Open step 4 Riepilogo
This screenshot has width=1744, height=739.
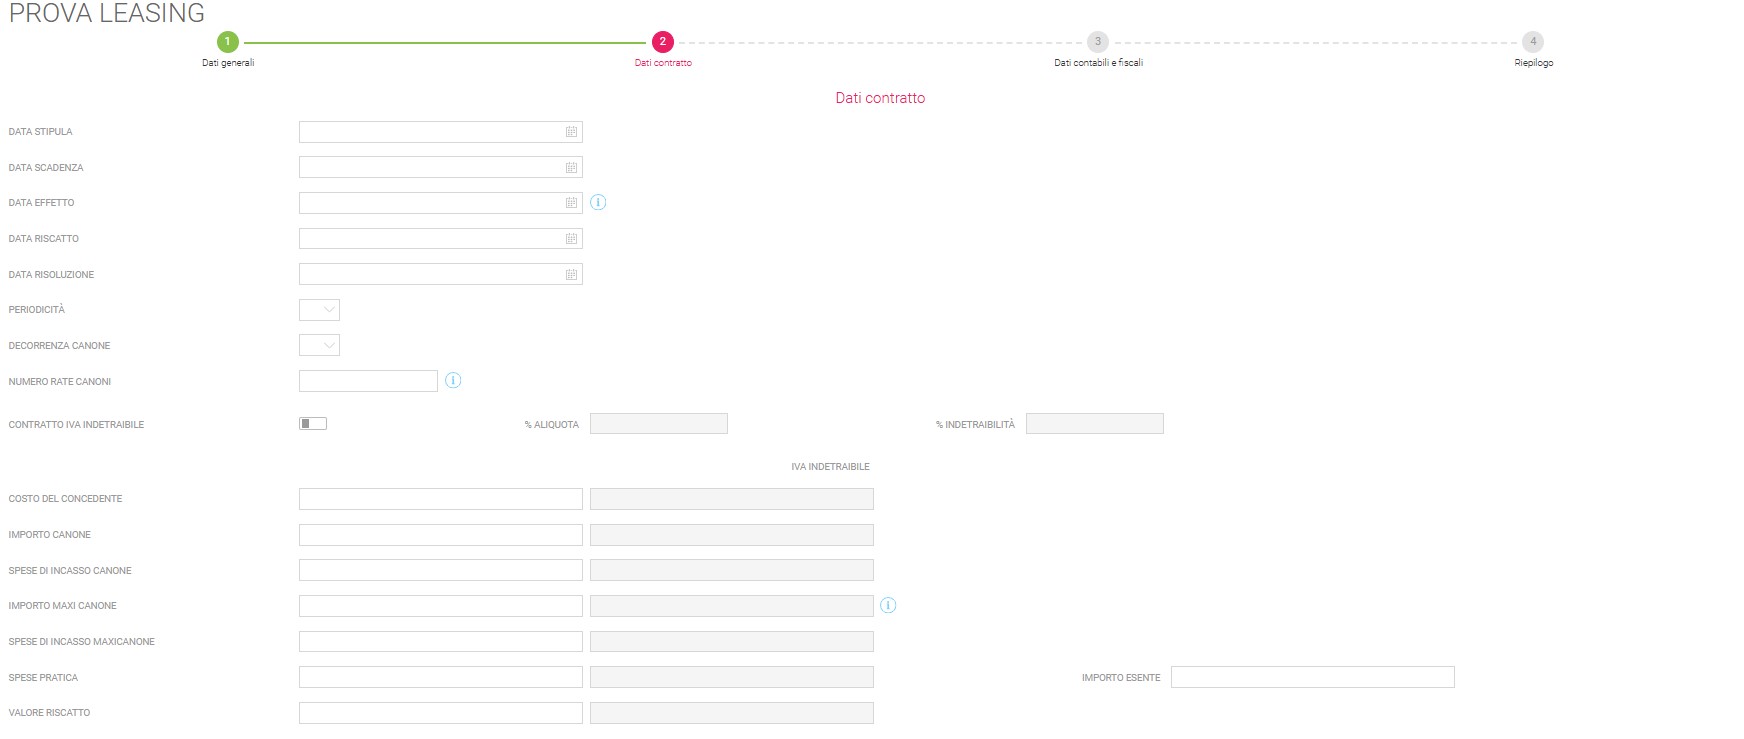(x=1533, y=42)
